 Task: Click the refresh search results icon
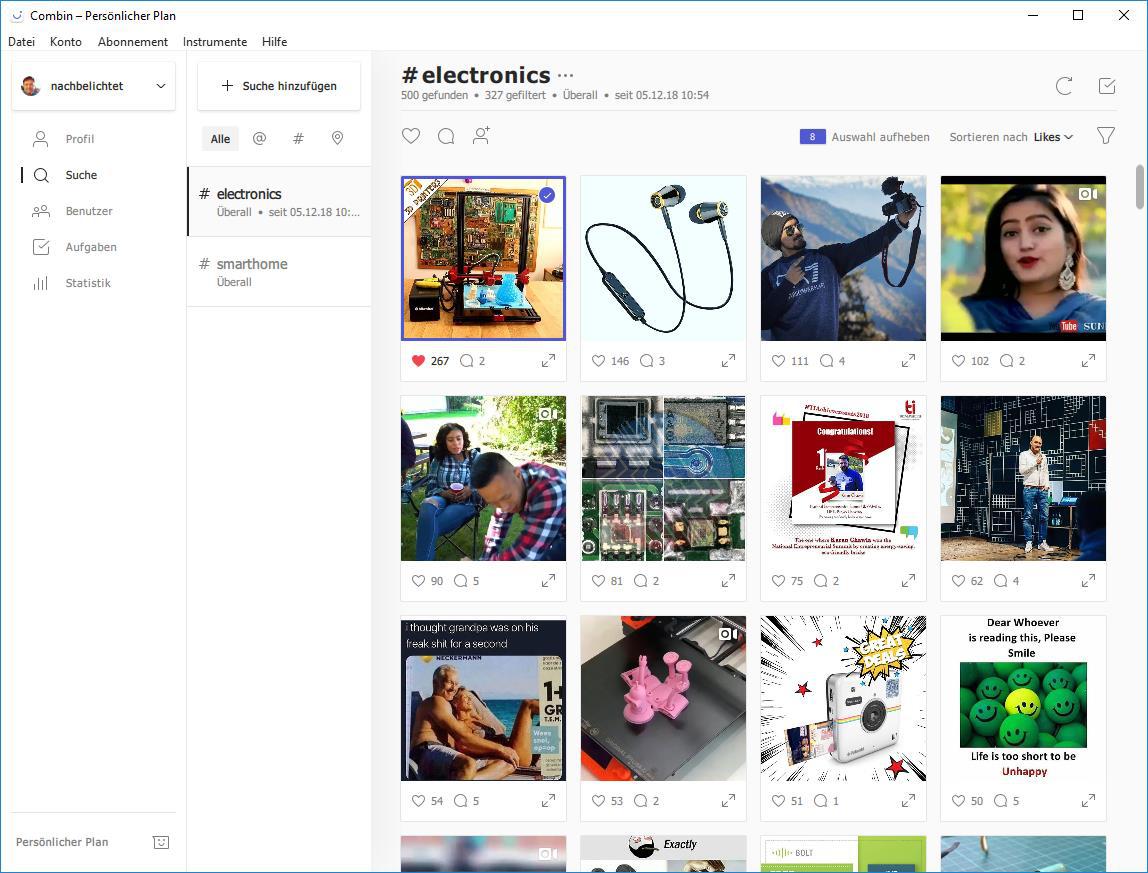(1064, 86)
